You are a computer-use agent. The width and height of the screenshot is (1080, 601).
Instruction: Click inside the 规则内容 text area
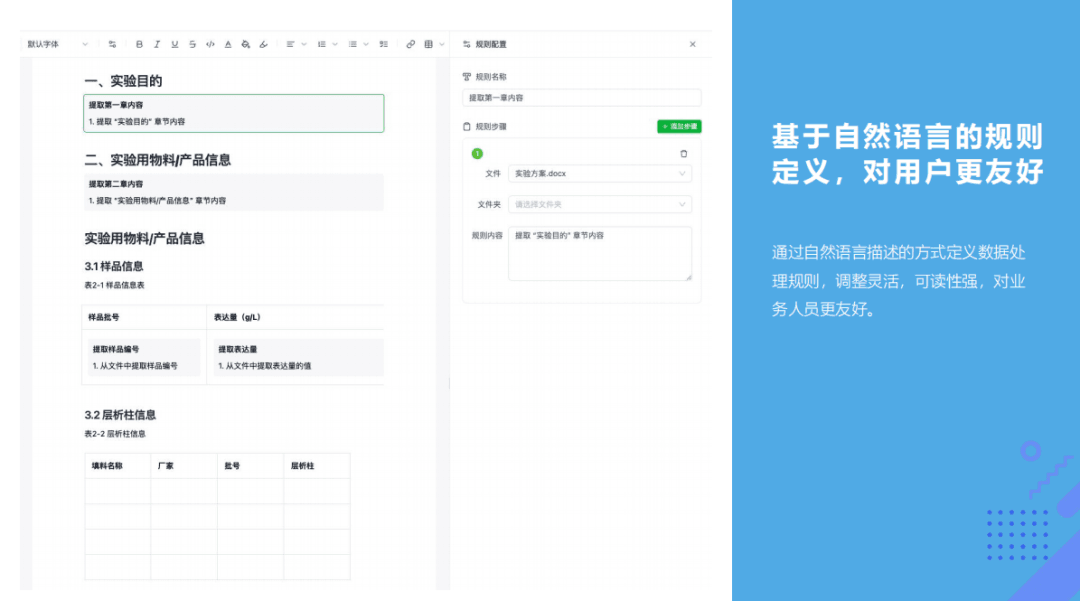pyautogui.click(x=600, y=250)
